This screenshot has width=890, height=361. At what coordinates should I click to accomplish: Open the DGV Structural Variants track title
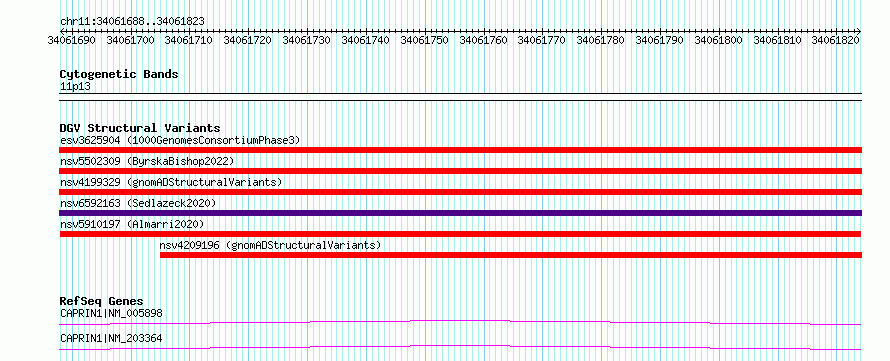pos(140,128)
